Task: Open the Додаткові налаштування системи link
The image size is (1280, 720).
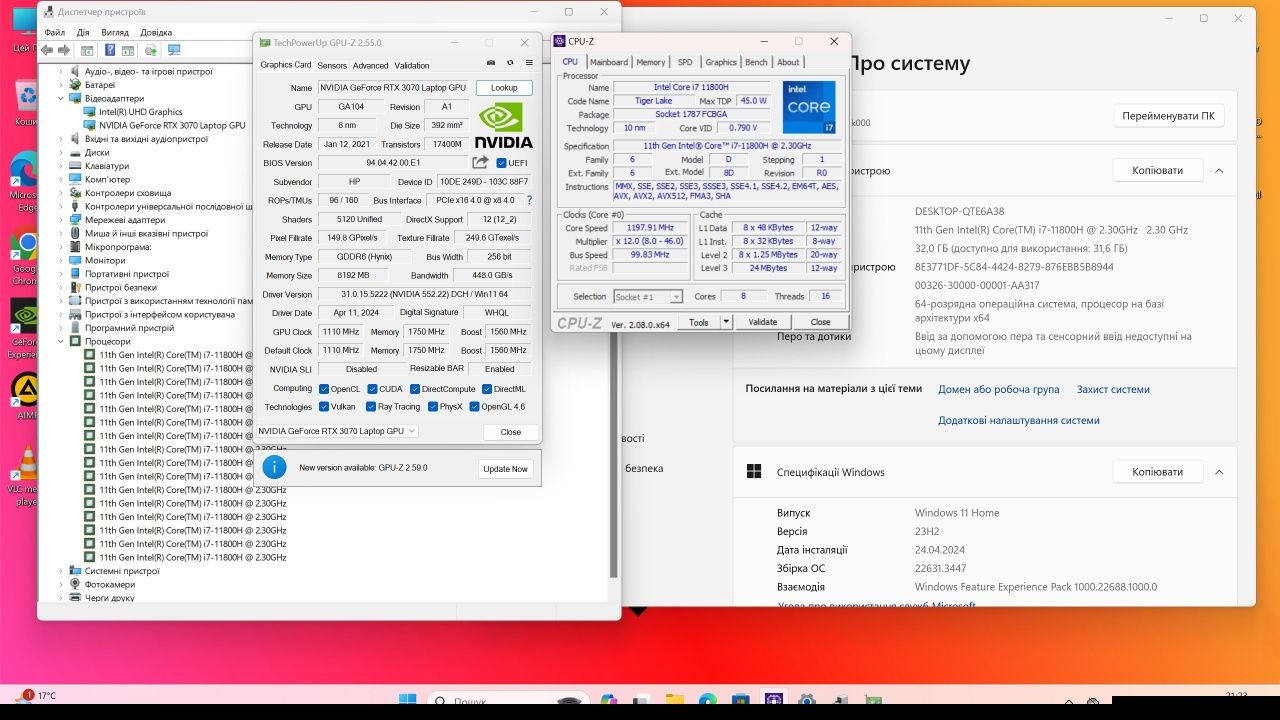Action: (x=1018, y=420)
